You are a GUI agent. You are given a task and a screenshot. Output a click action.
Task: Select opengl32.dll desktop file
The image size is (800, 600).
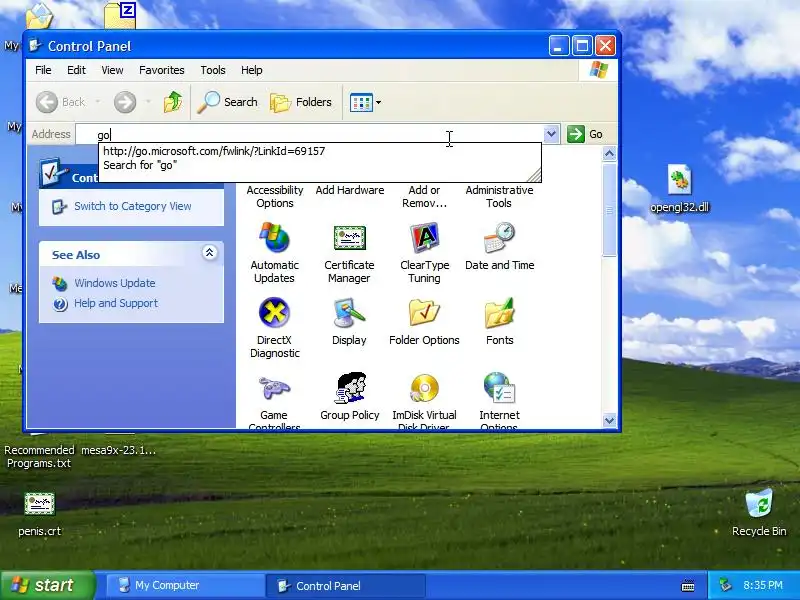(680, 188)
